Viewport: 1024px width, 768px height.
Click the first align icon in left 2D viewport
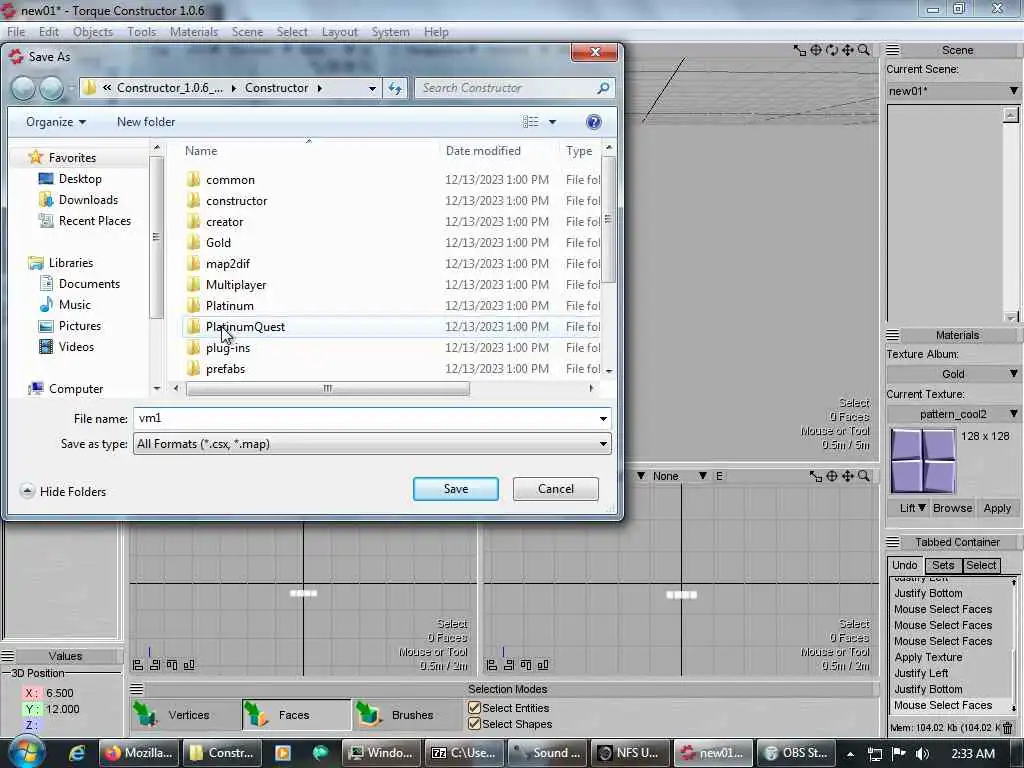[138, 665]
